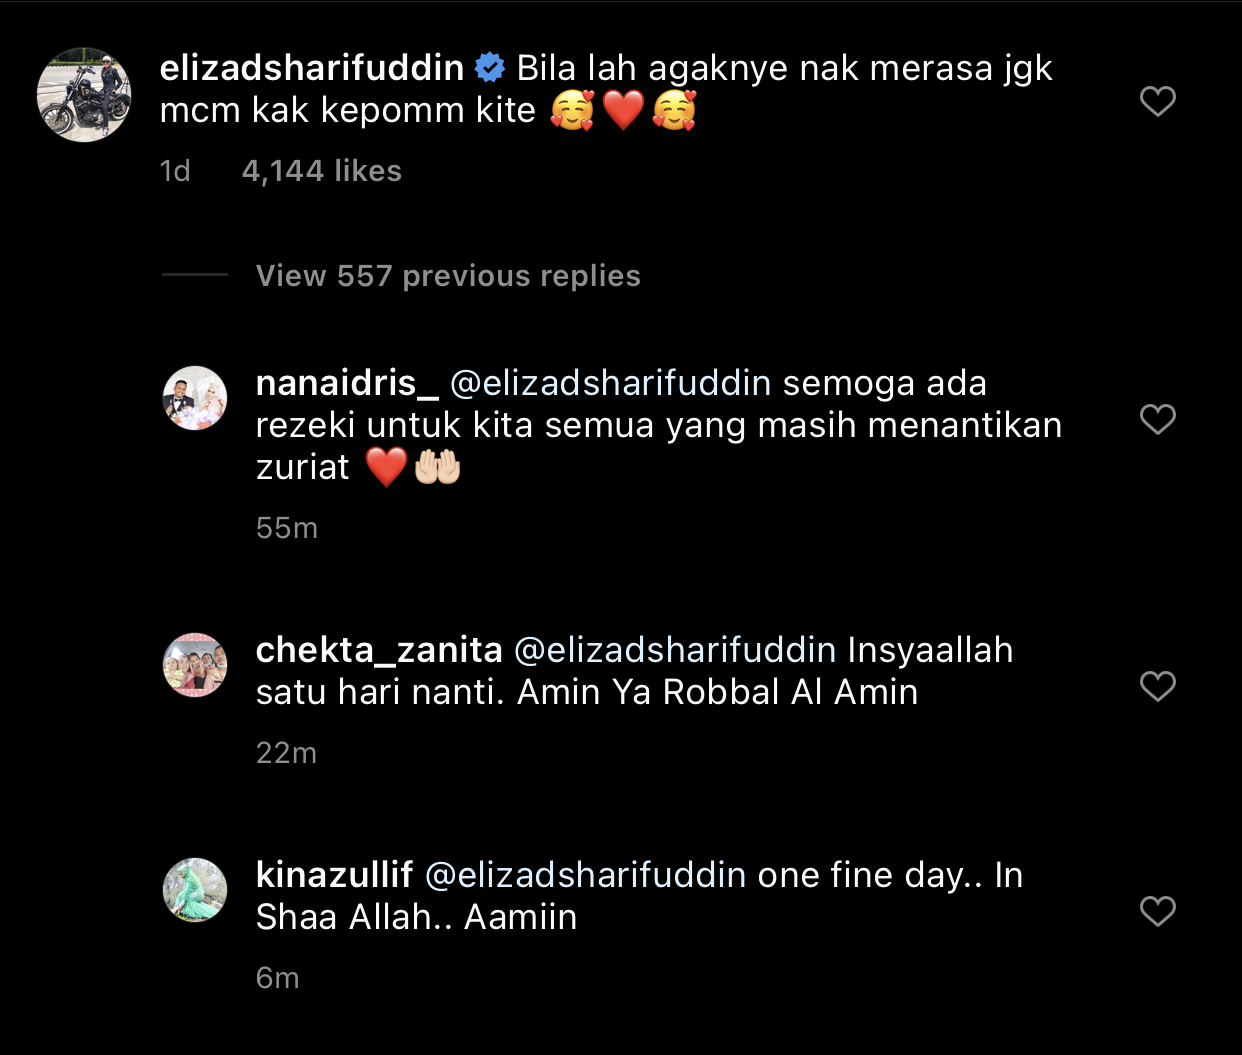
Task: Open nanaidris_ profile avatar
Action: pyautogui.click(x=195, y=398)
